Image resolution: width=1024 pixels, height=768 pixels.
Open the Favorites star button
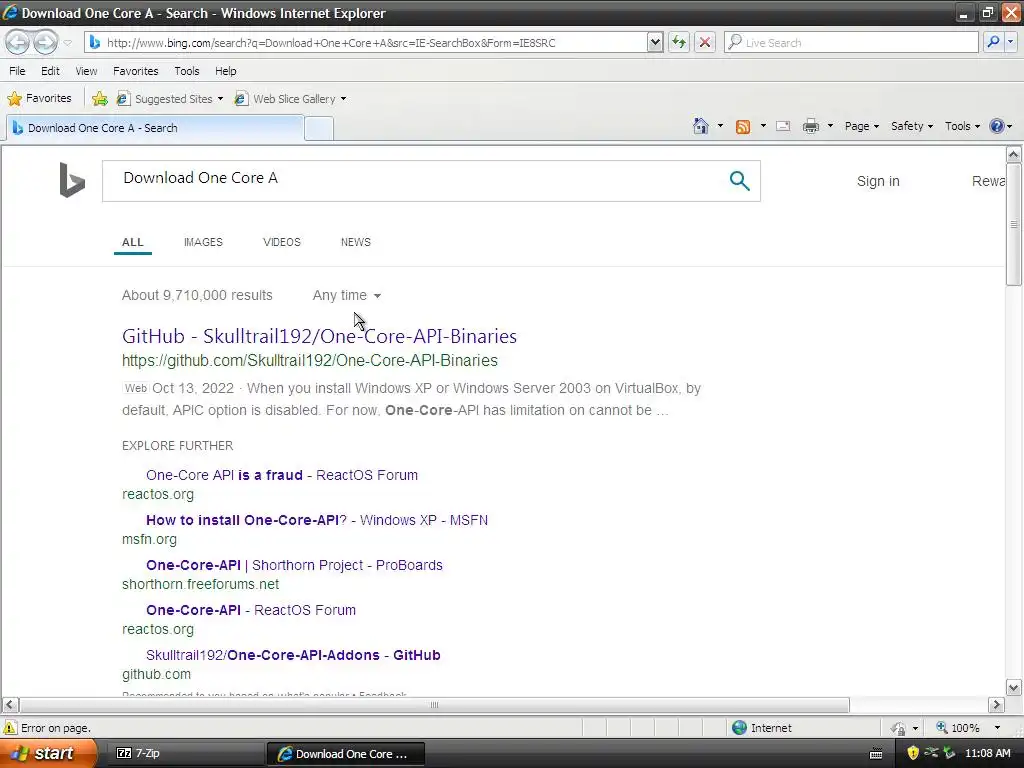pyautogui.click(x=39, y=99)
